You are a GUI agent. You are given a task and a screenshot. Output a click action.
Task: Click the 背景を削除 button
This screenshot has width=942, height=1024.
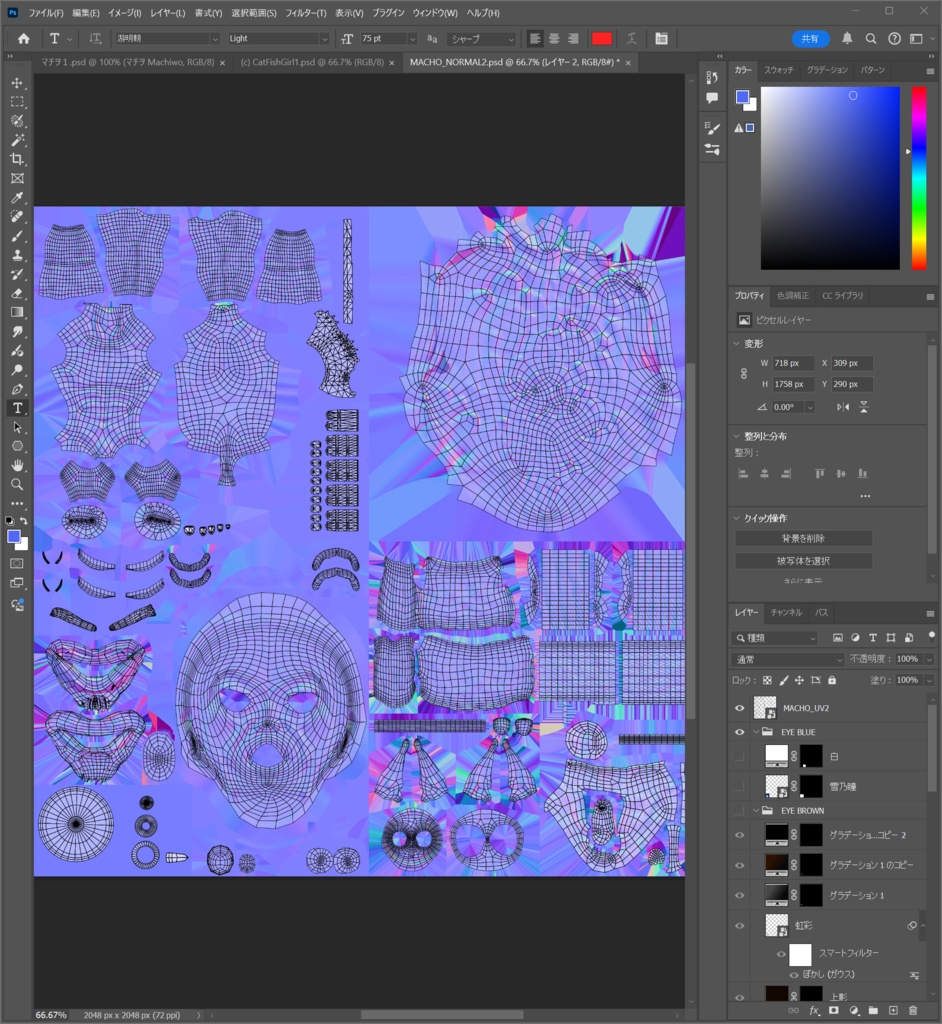coord(803,538)
